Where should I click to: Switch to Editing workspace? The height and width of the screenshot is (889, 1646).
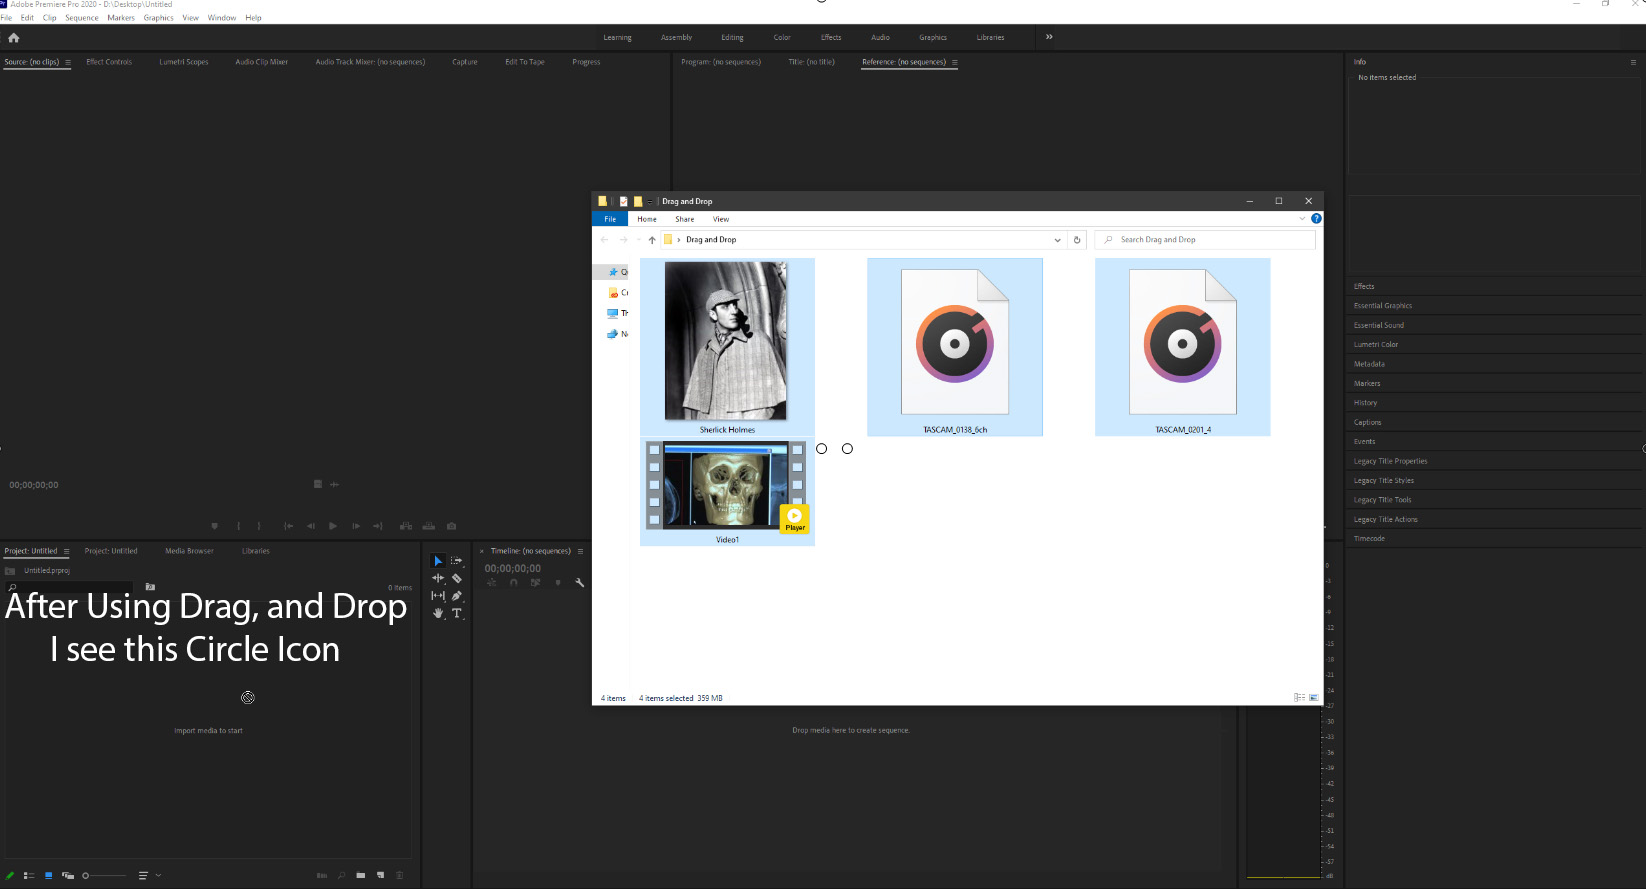click(x=732, y=38)
